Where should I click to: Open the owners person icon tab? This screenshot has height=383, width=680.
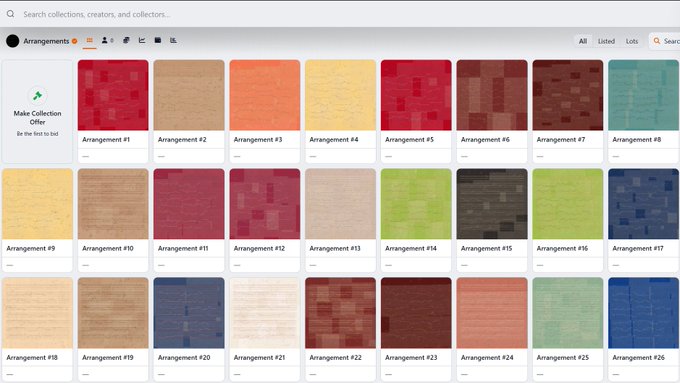(105, 40)
